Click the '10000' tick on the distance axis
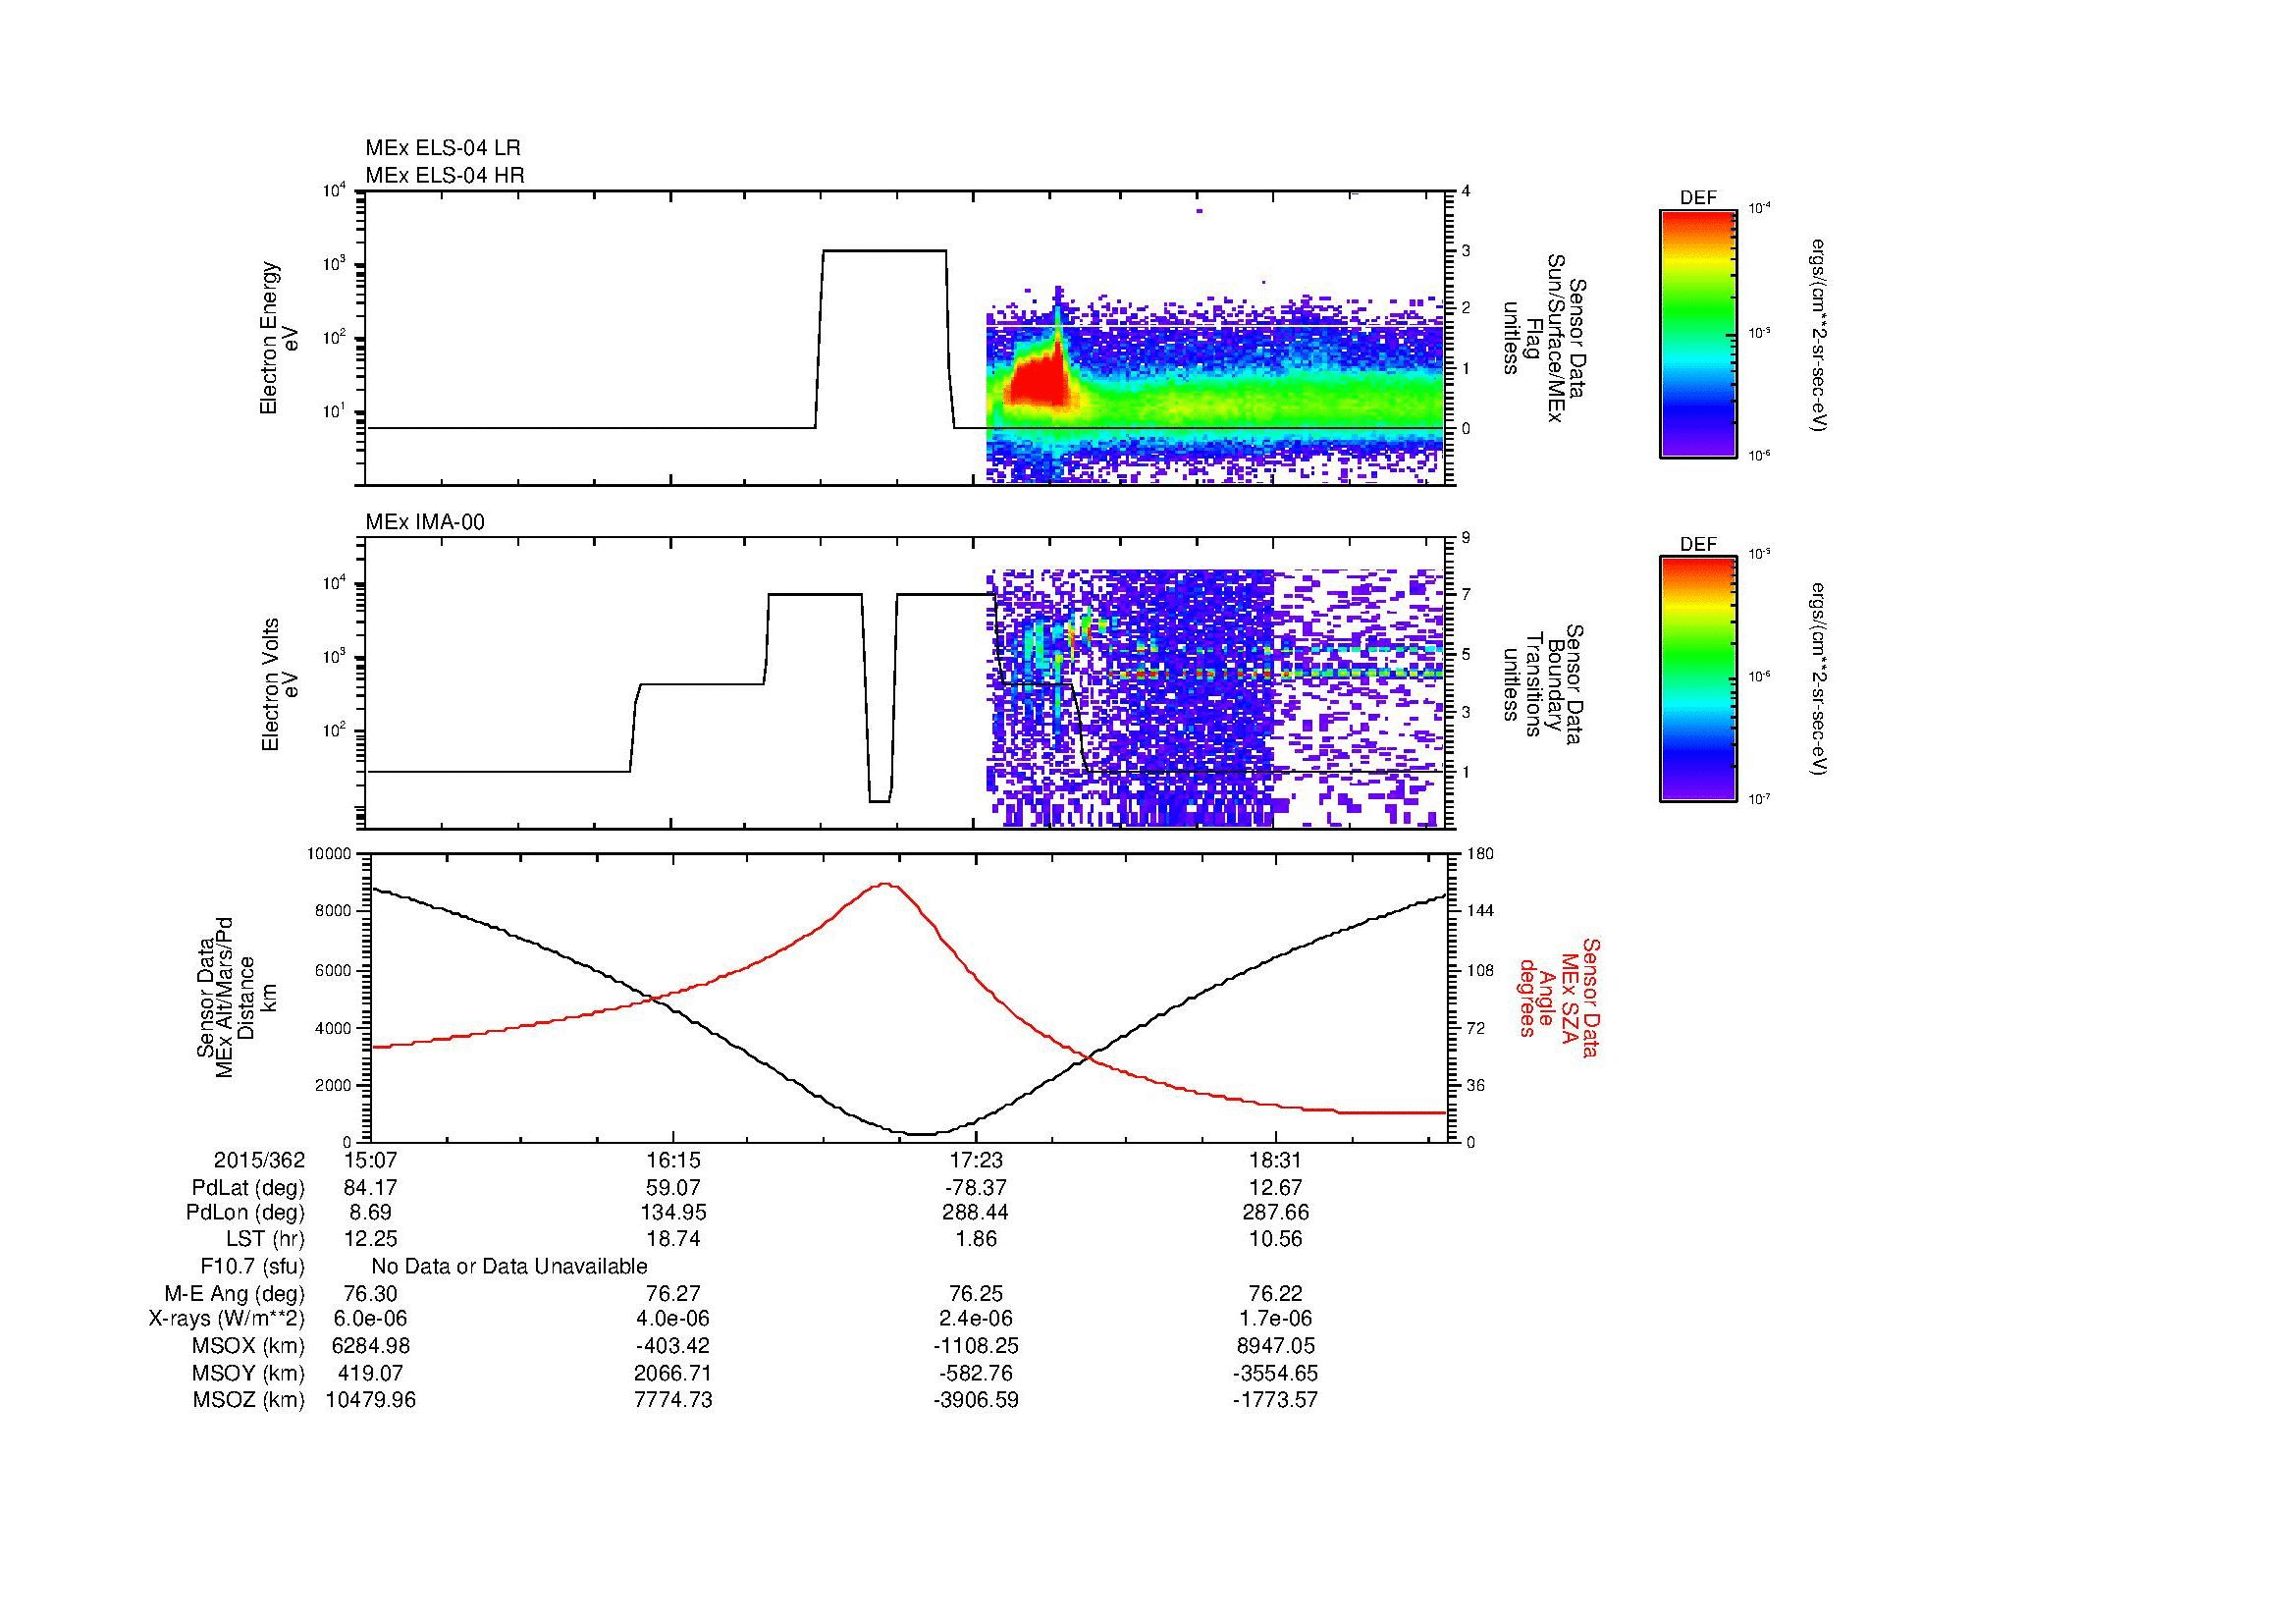 tap(330, 854)
